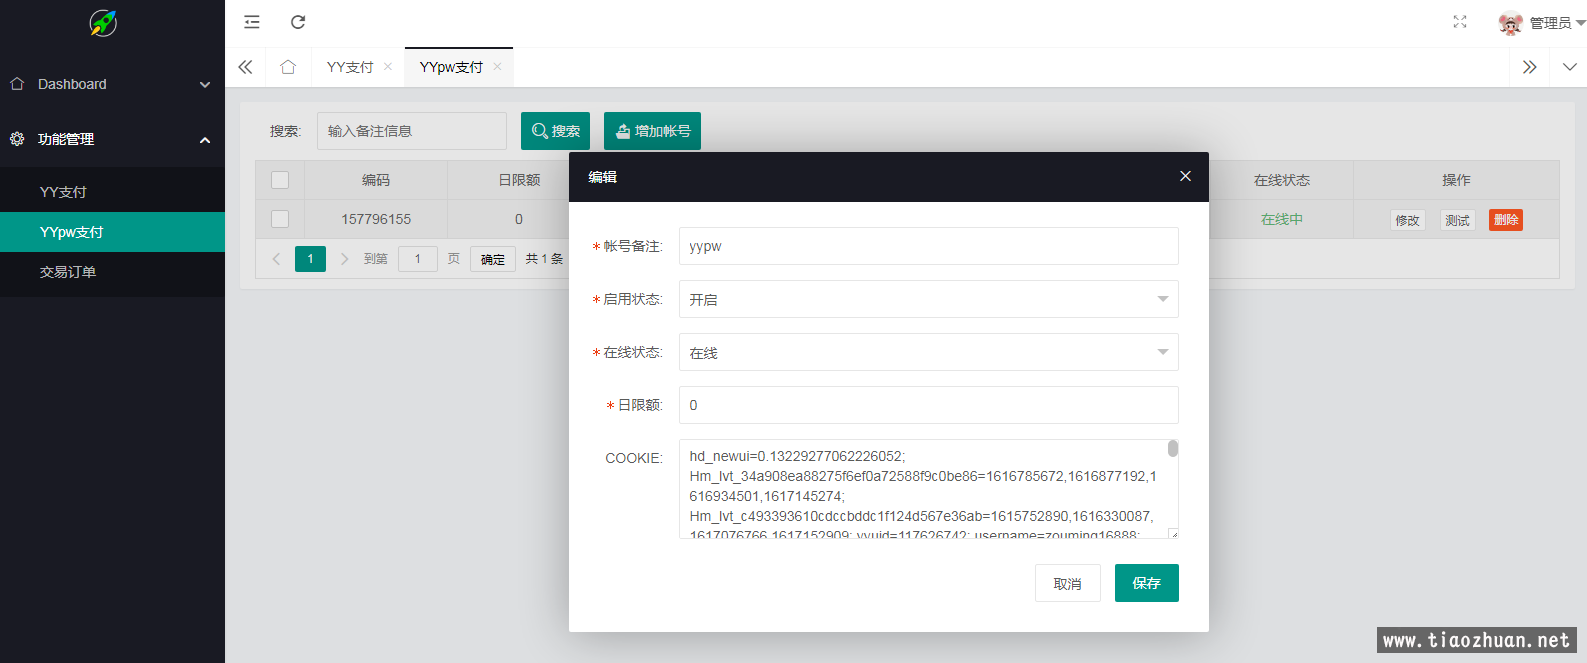The height and width of the screenshot is (663, 1587).
Task: Check the select-all checkbox in table header
Action: [280, 180]
